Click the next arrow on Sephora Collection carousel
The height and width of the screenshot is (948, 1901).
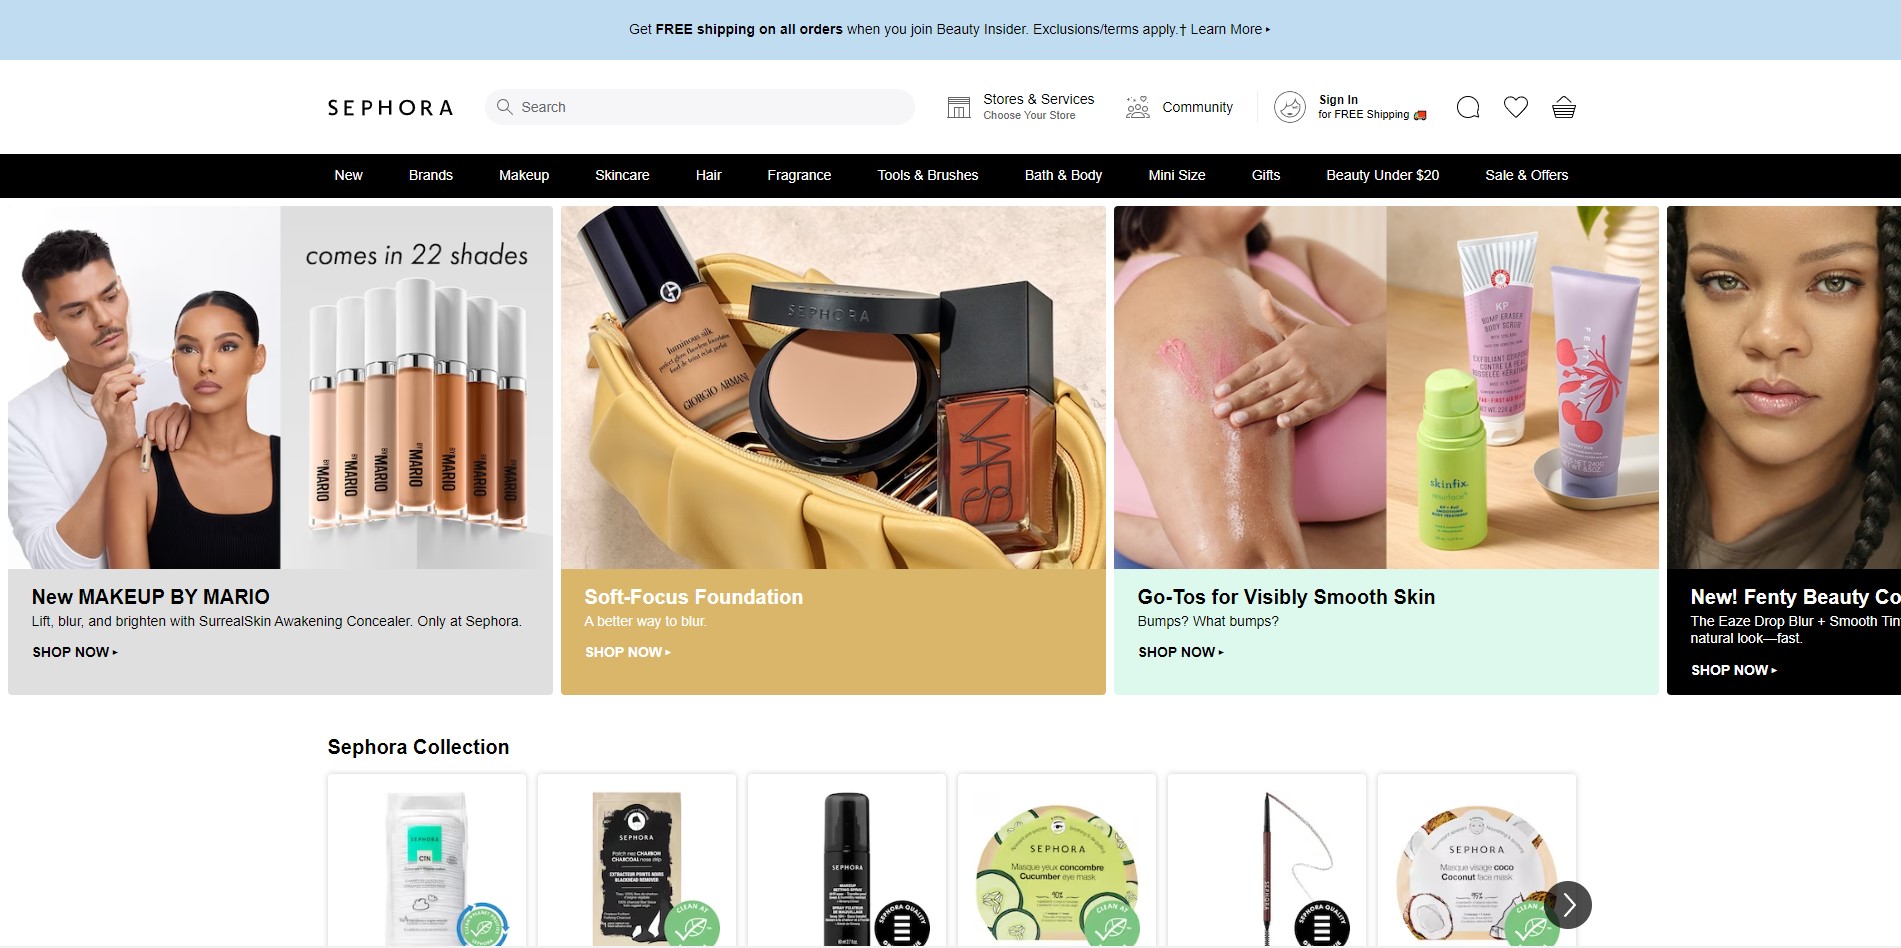pyautogui.click(x=1568, y=904)
